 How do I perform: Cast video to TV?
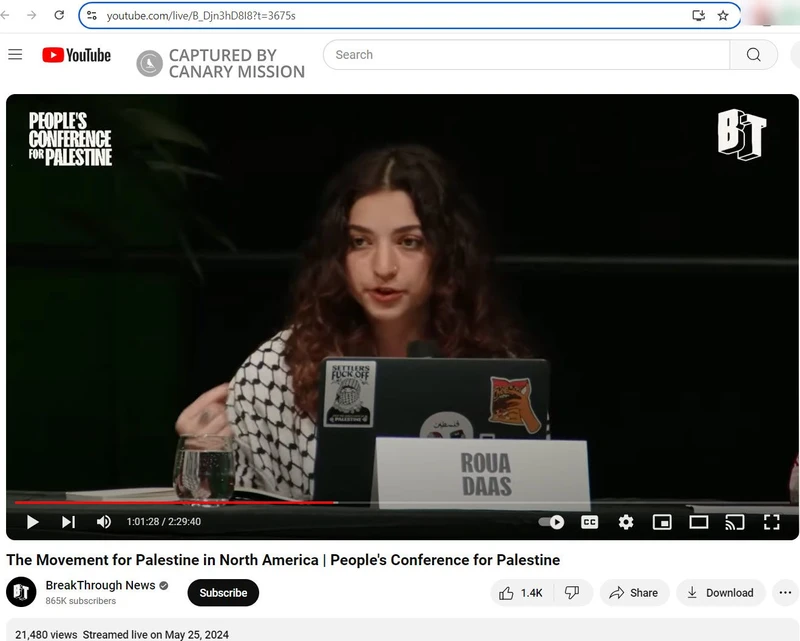pos(735,522)
